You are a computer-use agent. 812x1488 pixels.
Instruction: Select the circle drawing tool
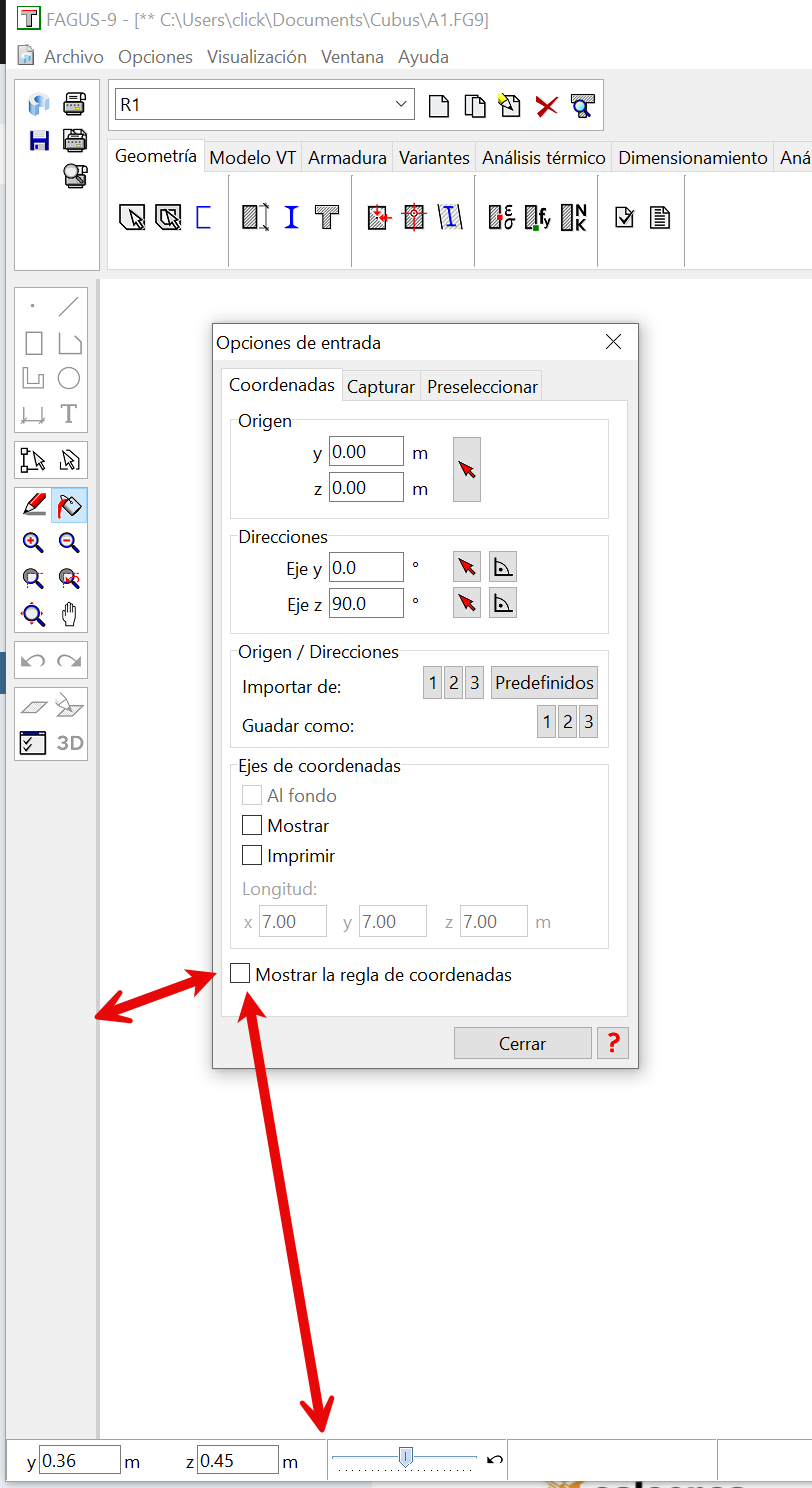click(69, 378)
